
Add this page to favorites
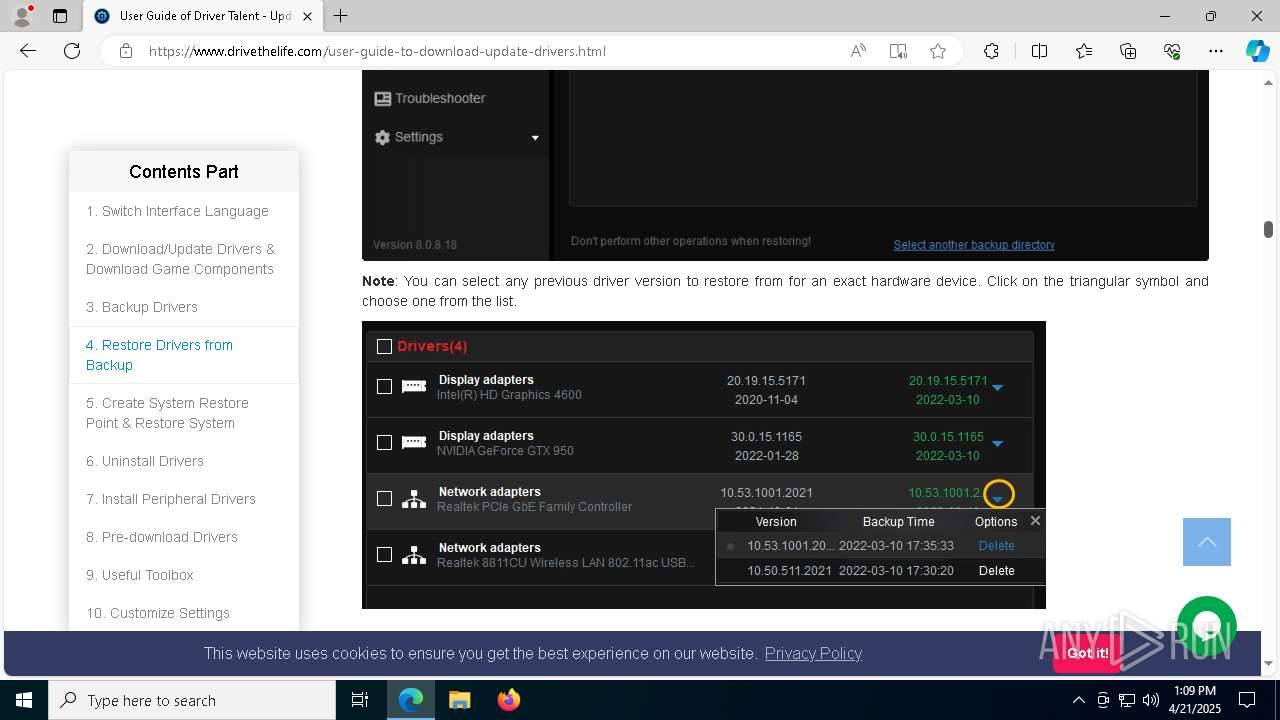click(938, 51)
